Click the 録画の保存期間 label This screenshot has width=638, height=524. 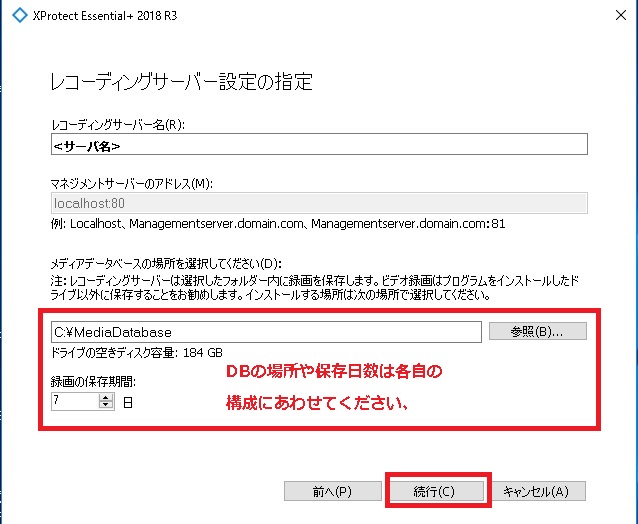(93, 381)
